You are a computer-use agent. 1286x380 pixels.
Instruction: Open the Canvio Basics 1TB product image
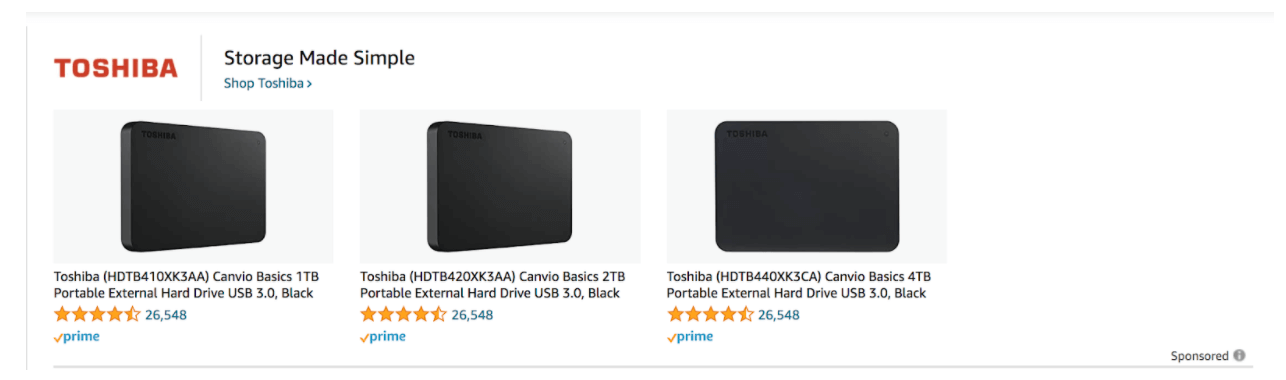coord(193,186)
